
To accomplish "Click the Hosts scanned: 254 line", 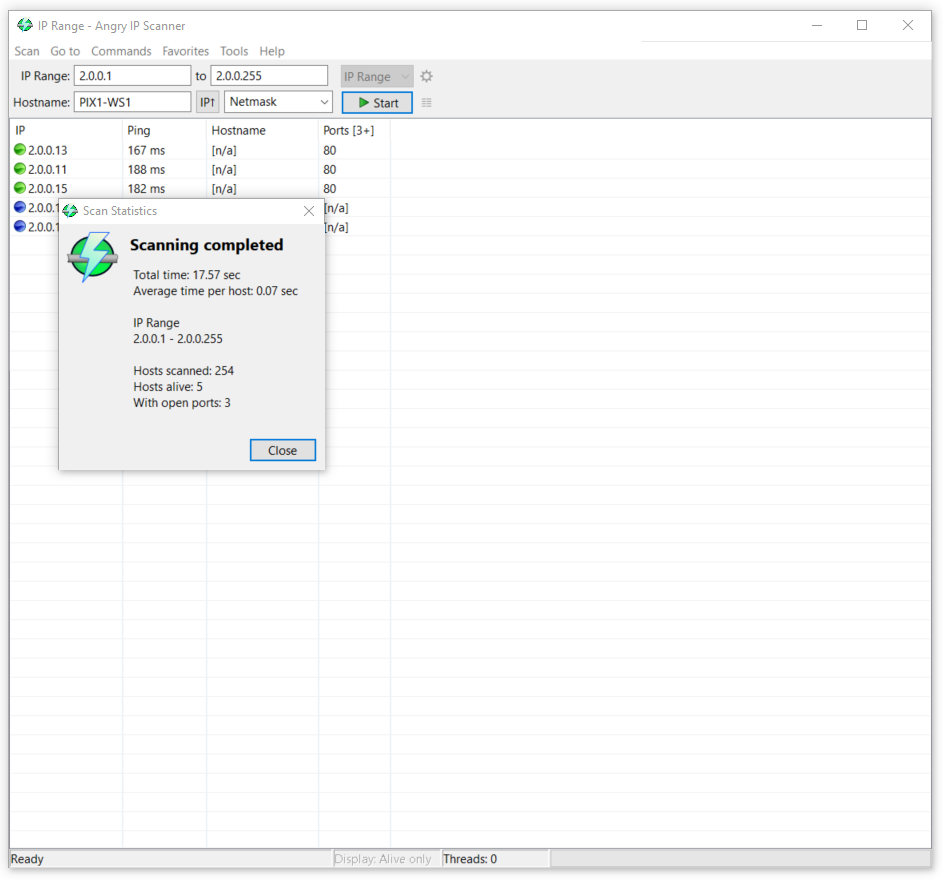I will tap(183, 370).
